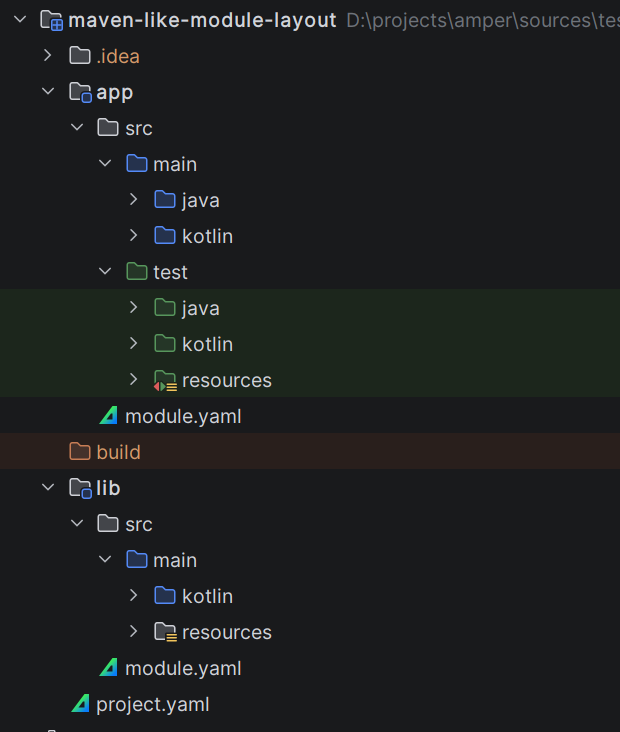The height and width of the screenshot is (732, 620).
Task: Collapse the app module node
Action: [x=47, y=92]
